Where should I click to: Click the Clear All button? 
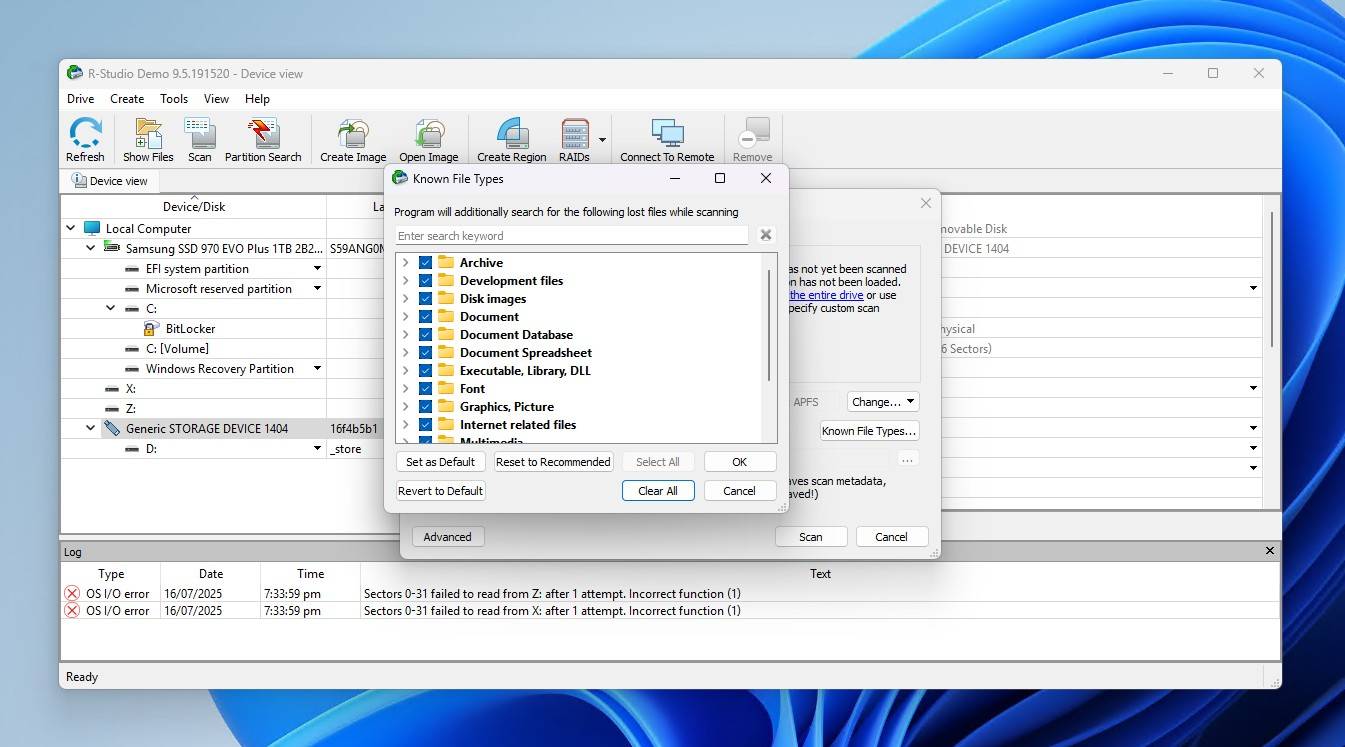(x=658, y=490)
